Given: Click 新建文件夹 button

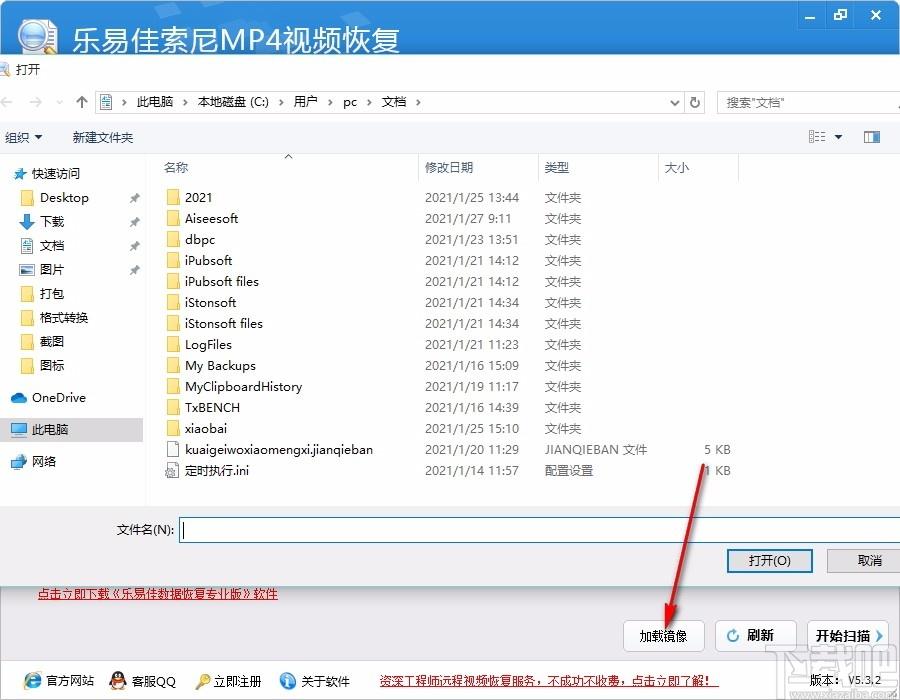Looking at the screenshot, I should [103, 137].
